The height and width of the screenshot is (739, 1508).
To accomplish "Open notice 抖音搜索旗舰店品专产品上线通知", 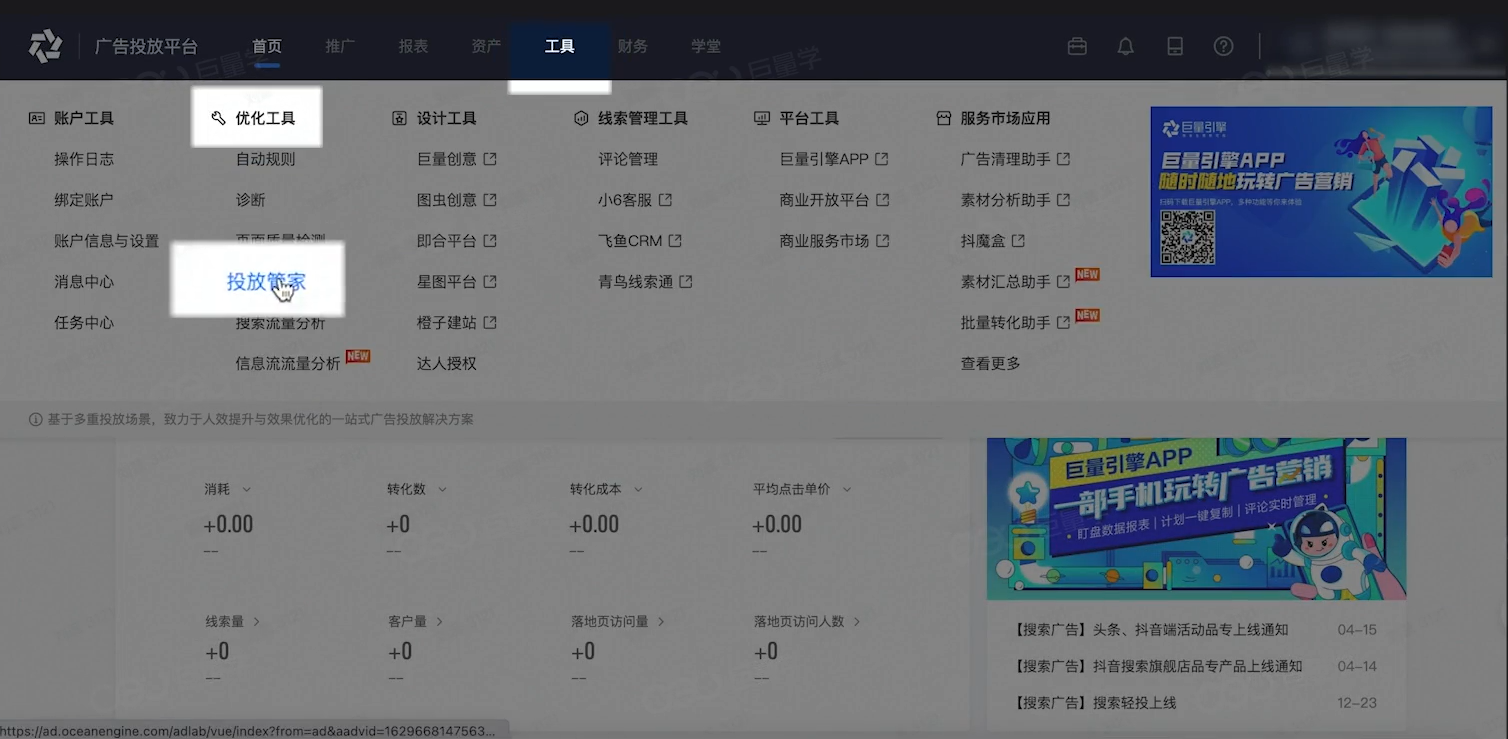I will 1158,666.
